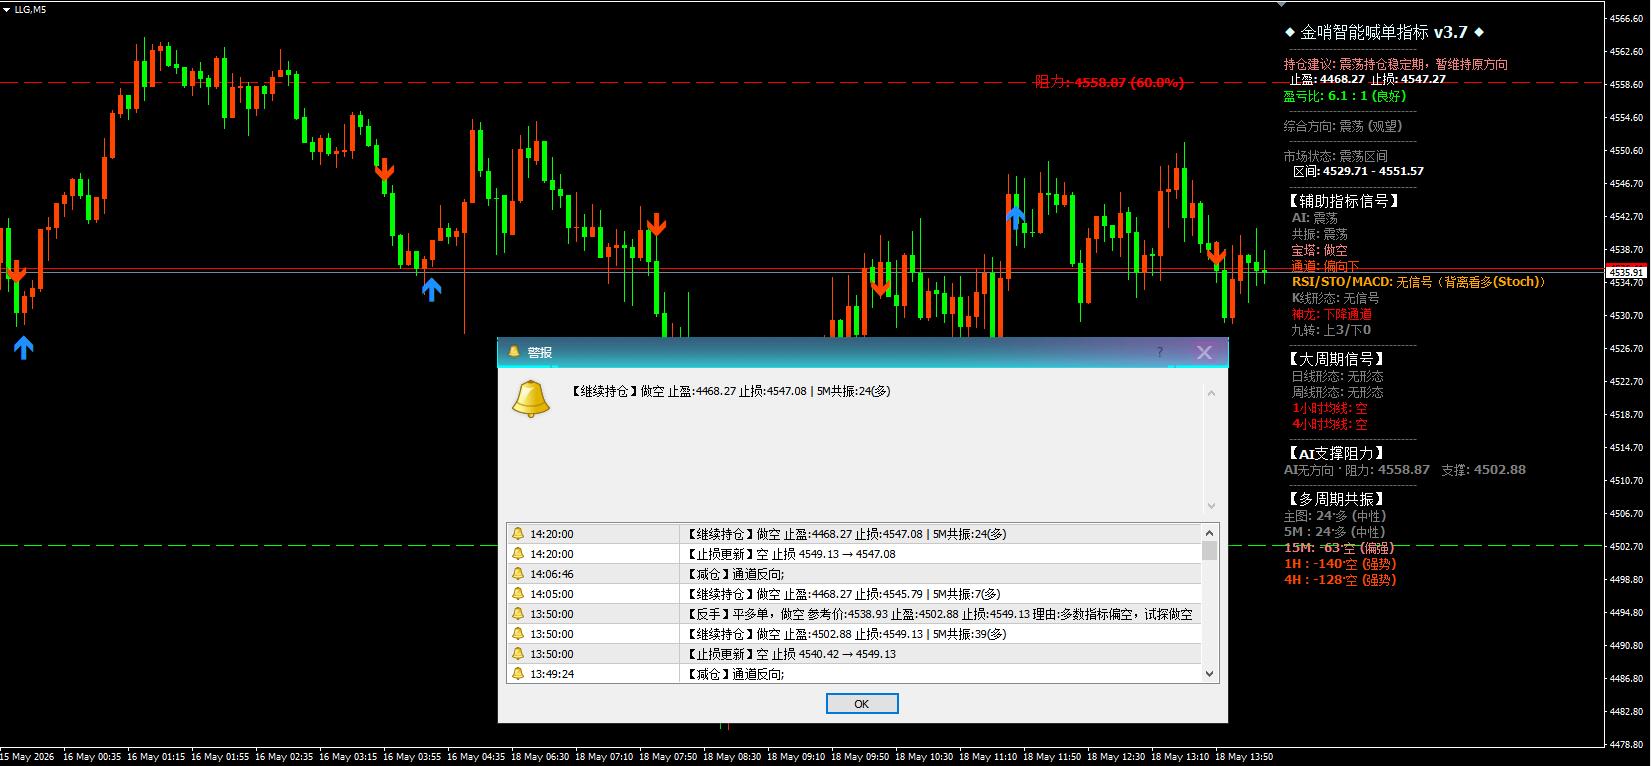Click the leftmost blue up-arrow signal on chart

[x=23, y=347]
